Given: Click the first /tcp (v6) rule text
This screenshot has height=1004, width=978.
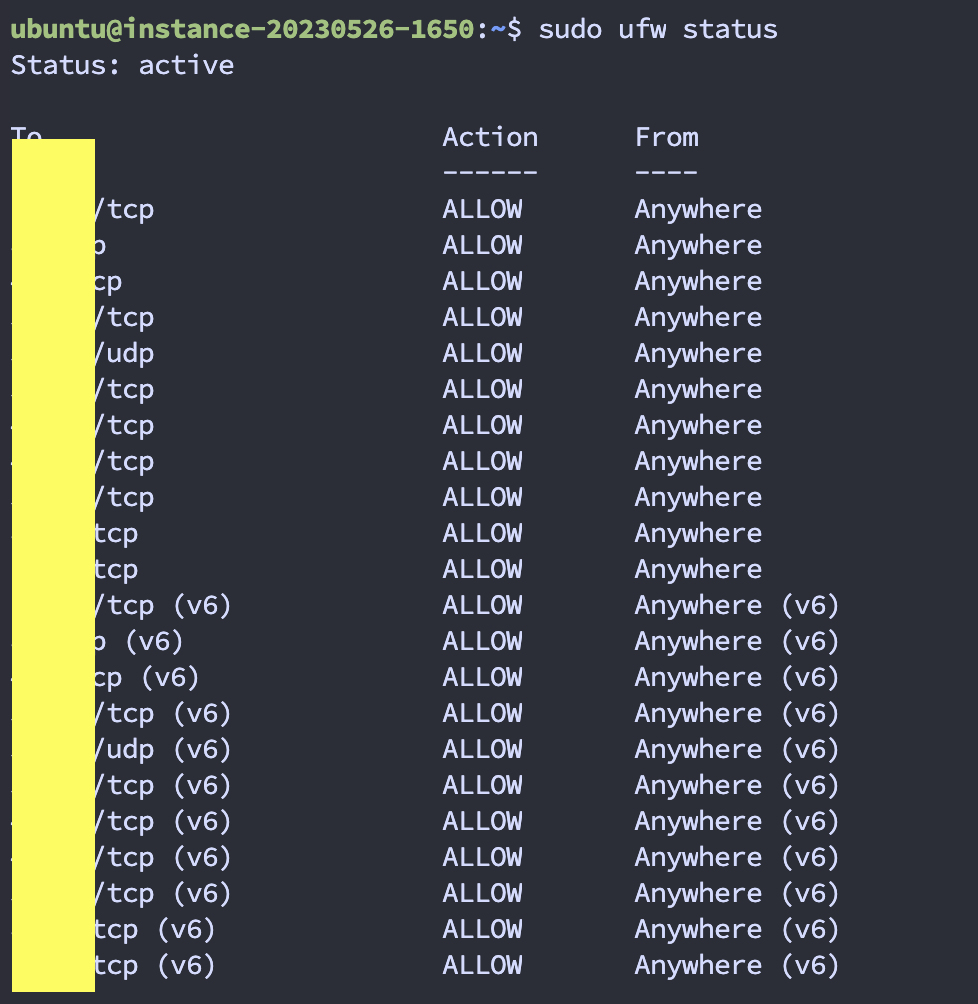Looking at the screenshot, I should 163,605.
